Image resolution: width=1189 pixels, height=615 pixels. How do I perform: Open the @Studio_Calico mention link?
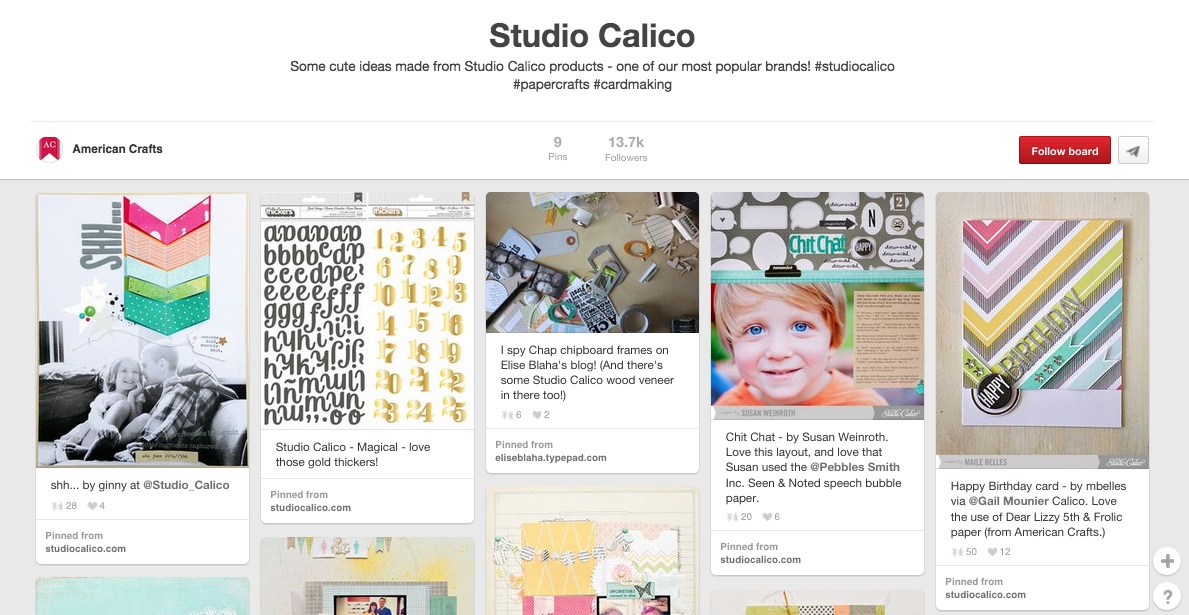tap(187, 485)
